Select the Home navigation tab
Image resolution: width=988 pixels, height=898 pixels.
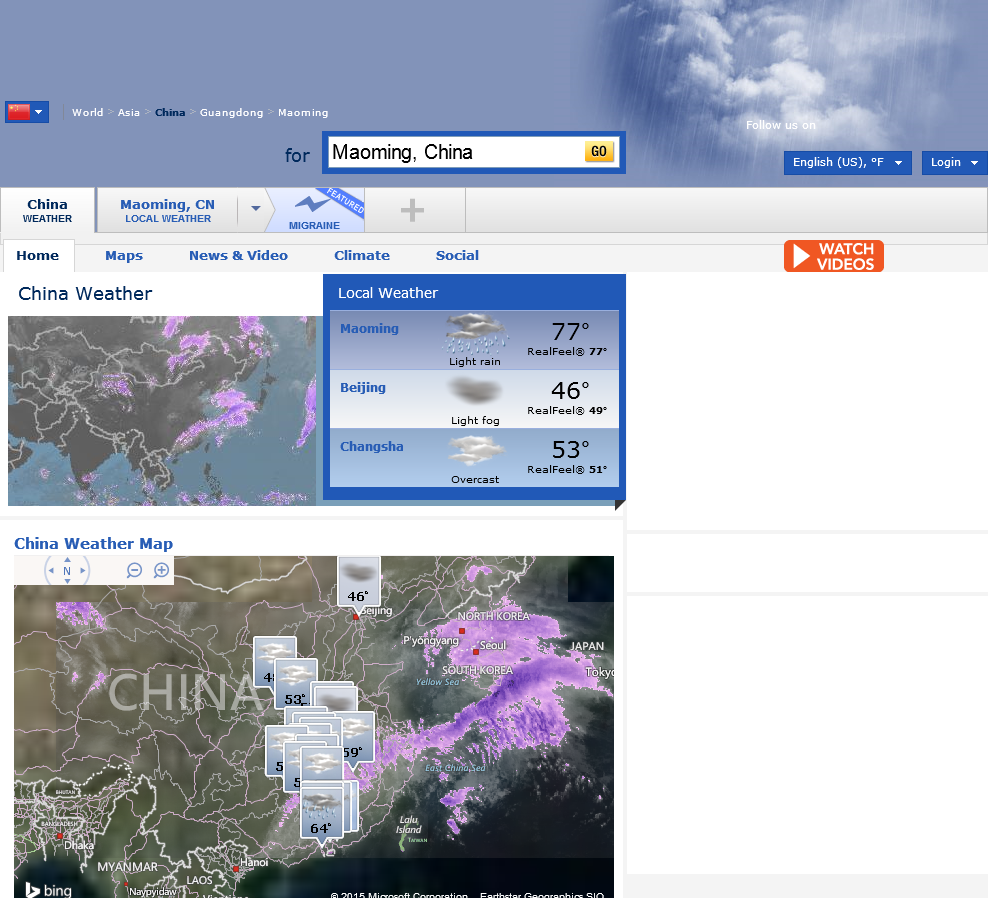coord(38,255)
